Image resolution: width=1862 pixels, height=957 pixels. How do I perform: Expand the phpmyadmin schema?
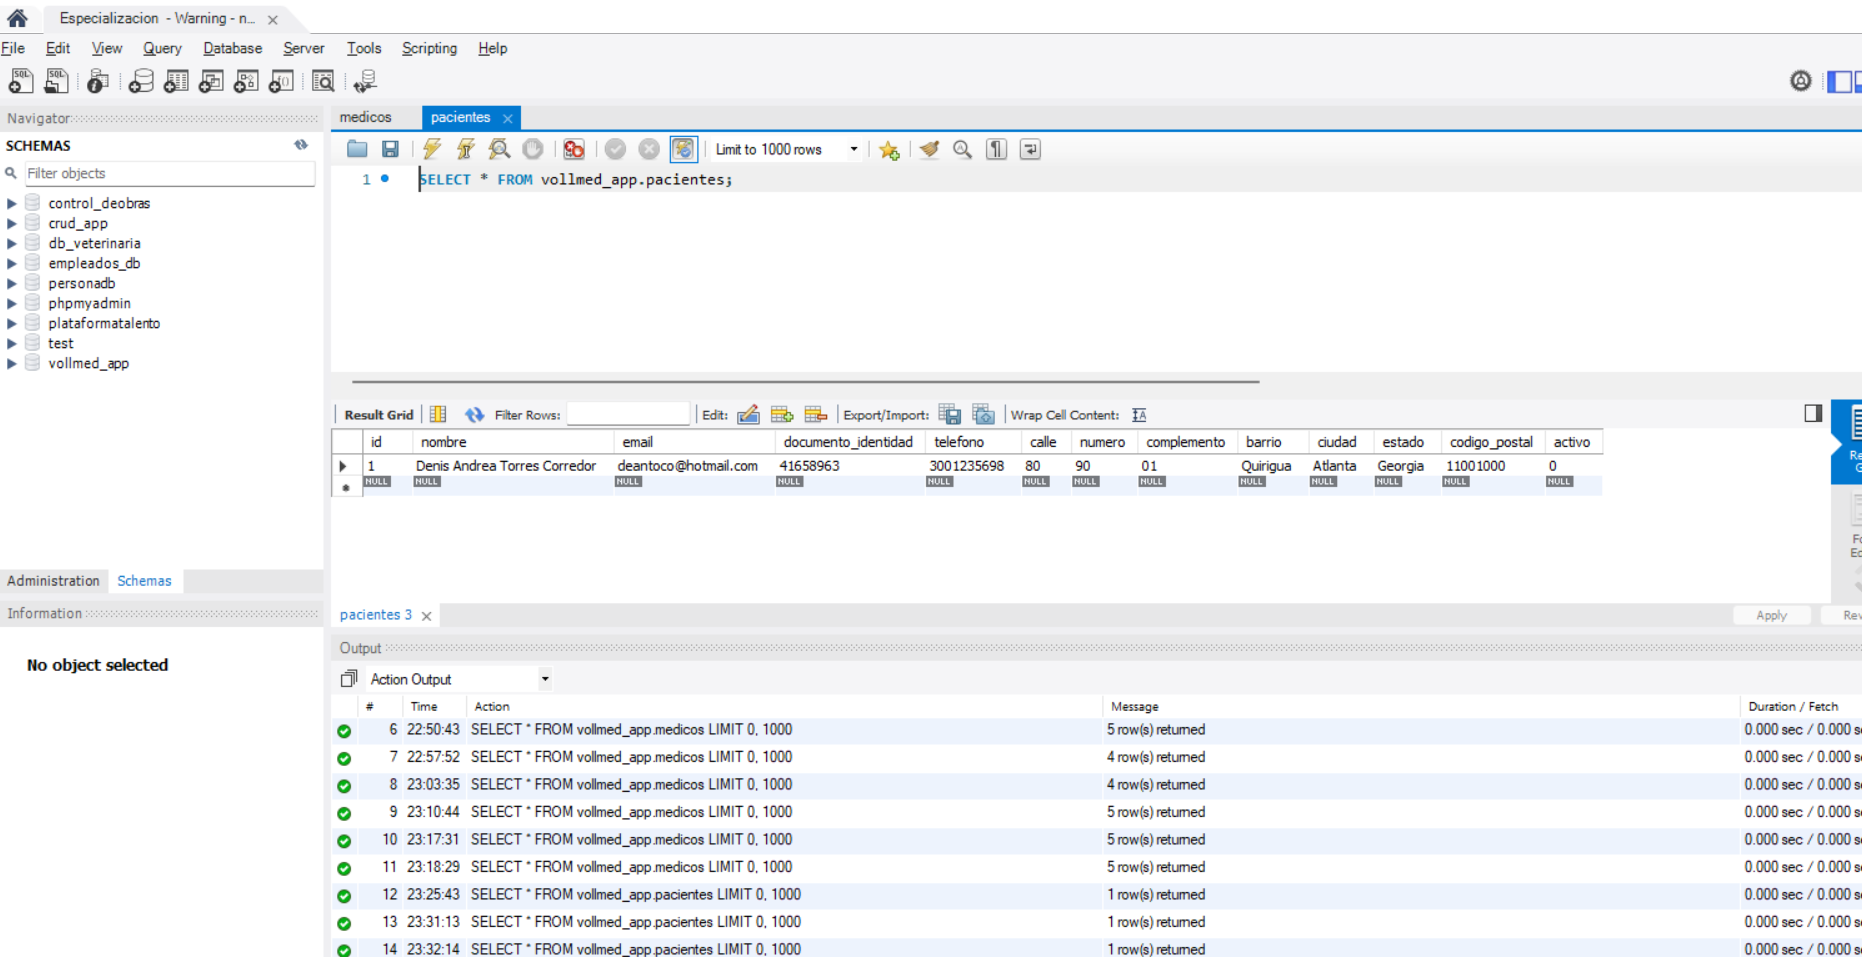(12, 303)
